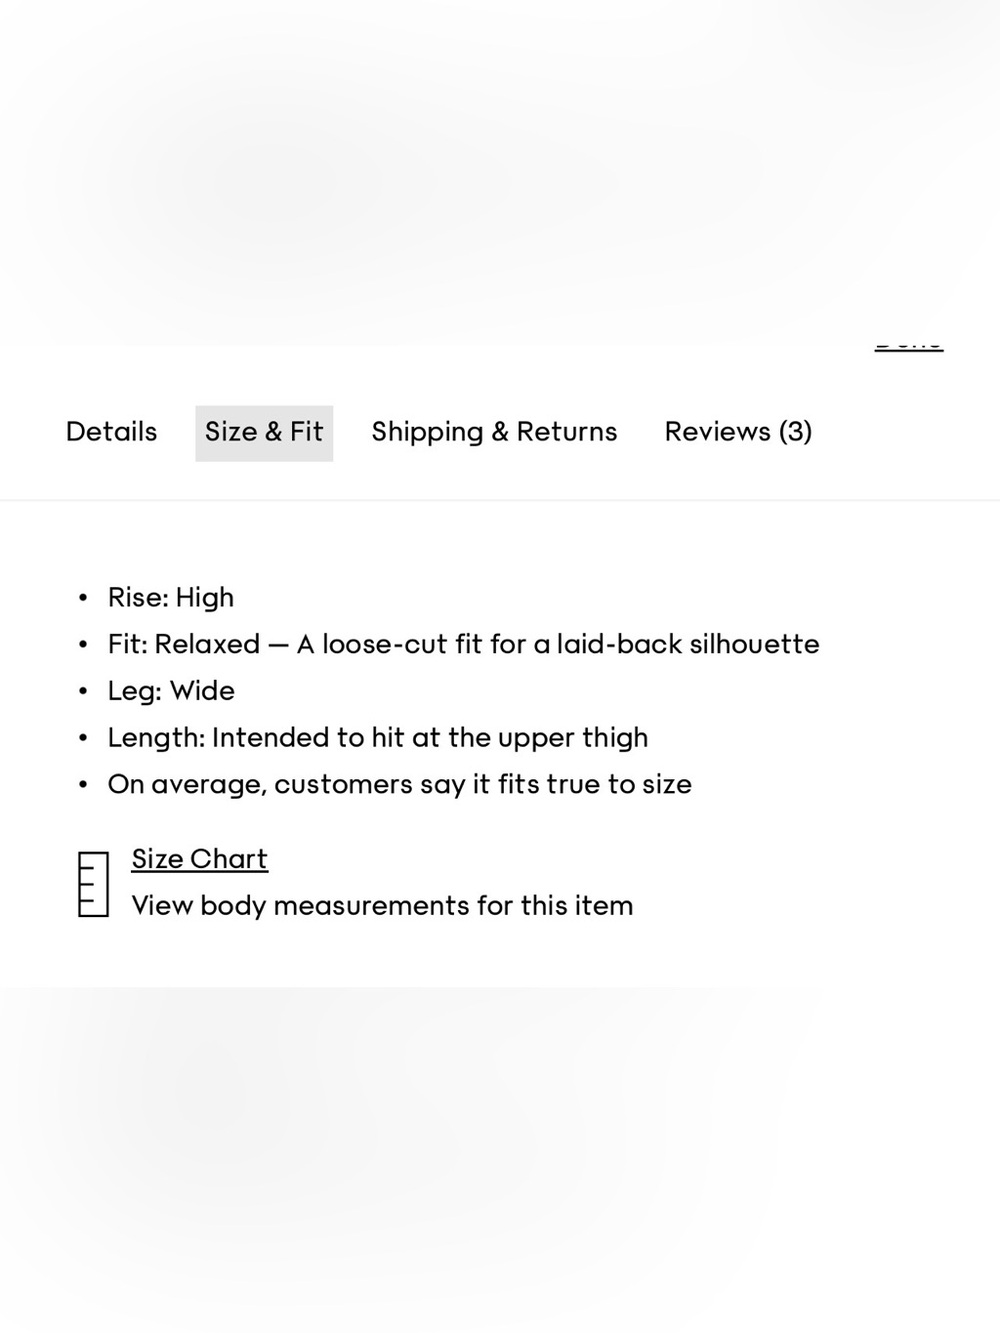Select the Size & Fit tab
The height and width of the screenshot is (1333, 1000).
tap(264, 432)
